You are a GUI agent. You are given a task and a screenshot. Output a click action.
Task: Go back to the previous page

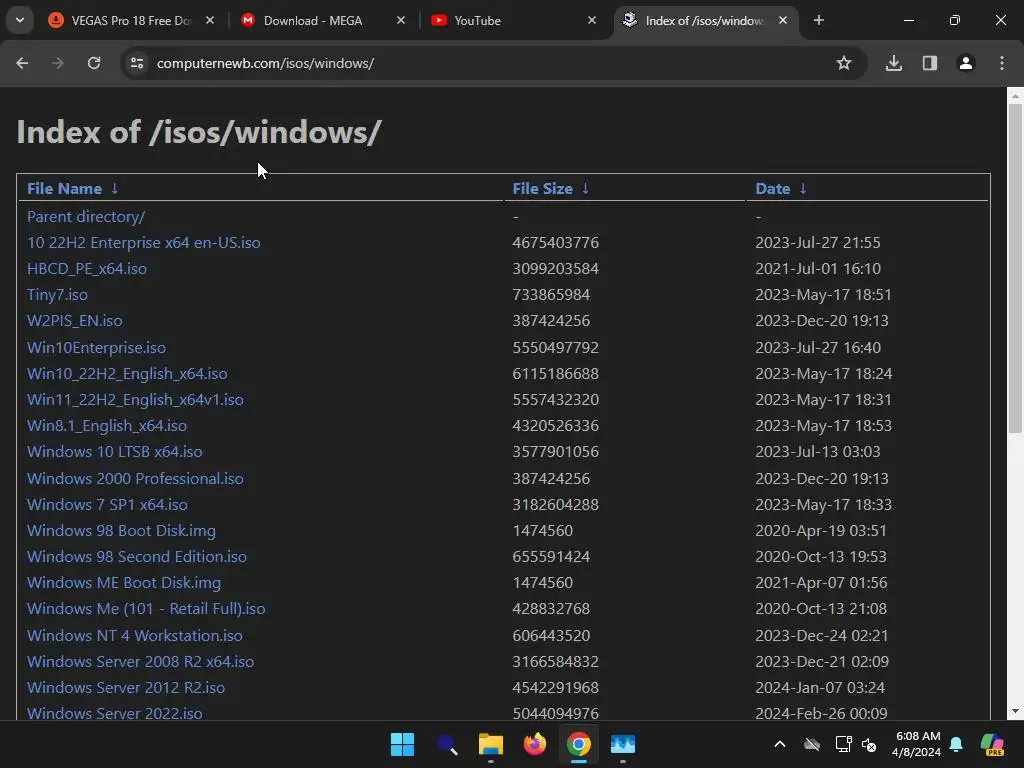(x=22, y=63)
